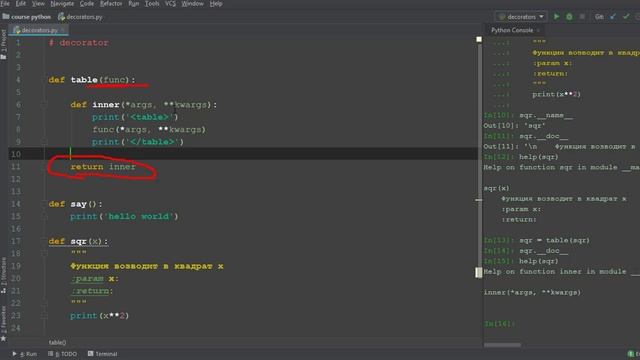Open the File menu
This screenshot has width=640, height=360.
coord(5,4)
